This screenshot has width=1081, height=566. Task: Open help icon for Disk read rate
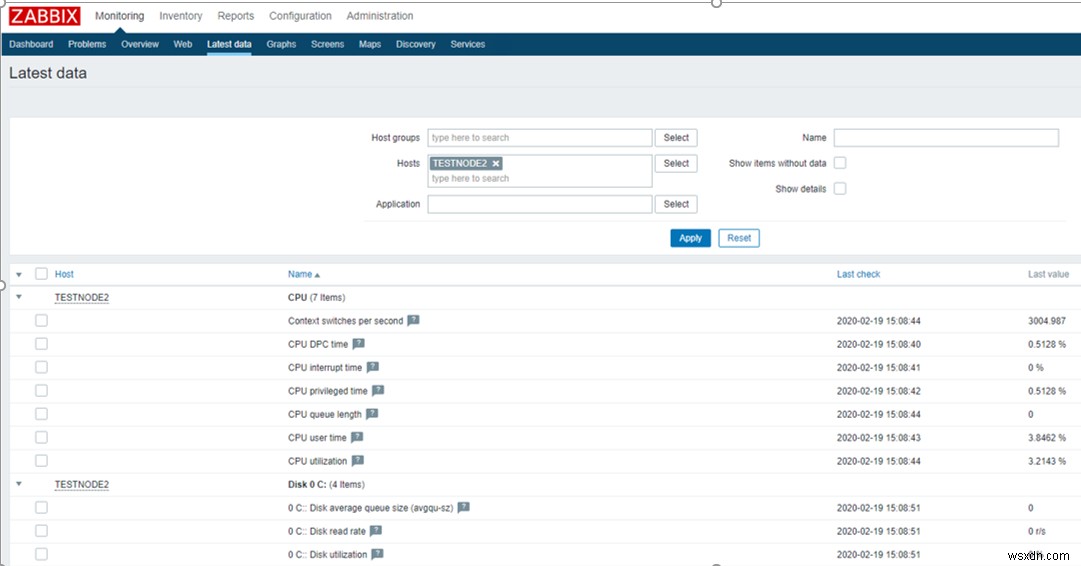coord(375,531)
